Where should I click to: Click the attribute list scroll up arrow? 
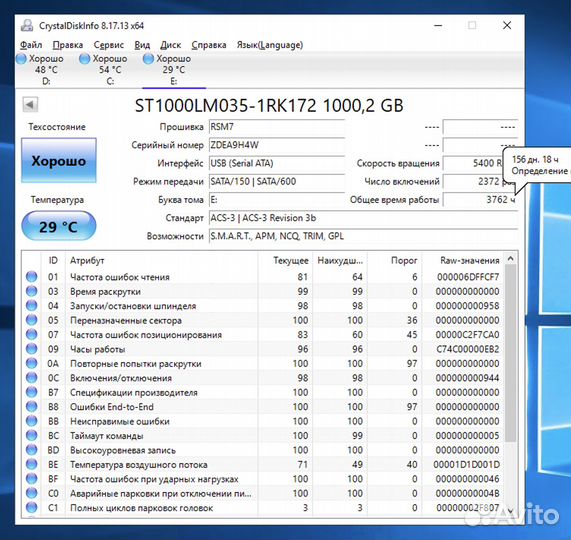511,258
